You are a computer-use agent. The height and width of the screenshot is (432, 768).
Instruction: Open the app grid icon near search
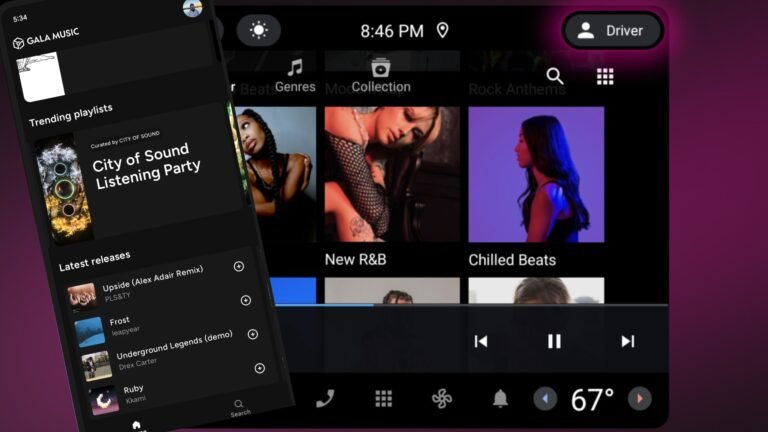605,76
